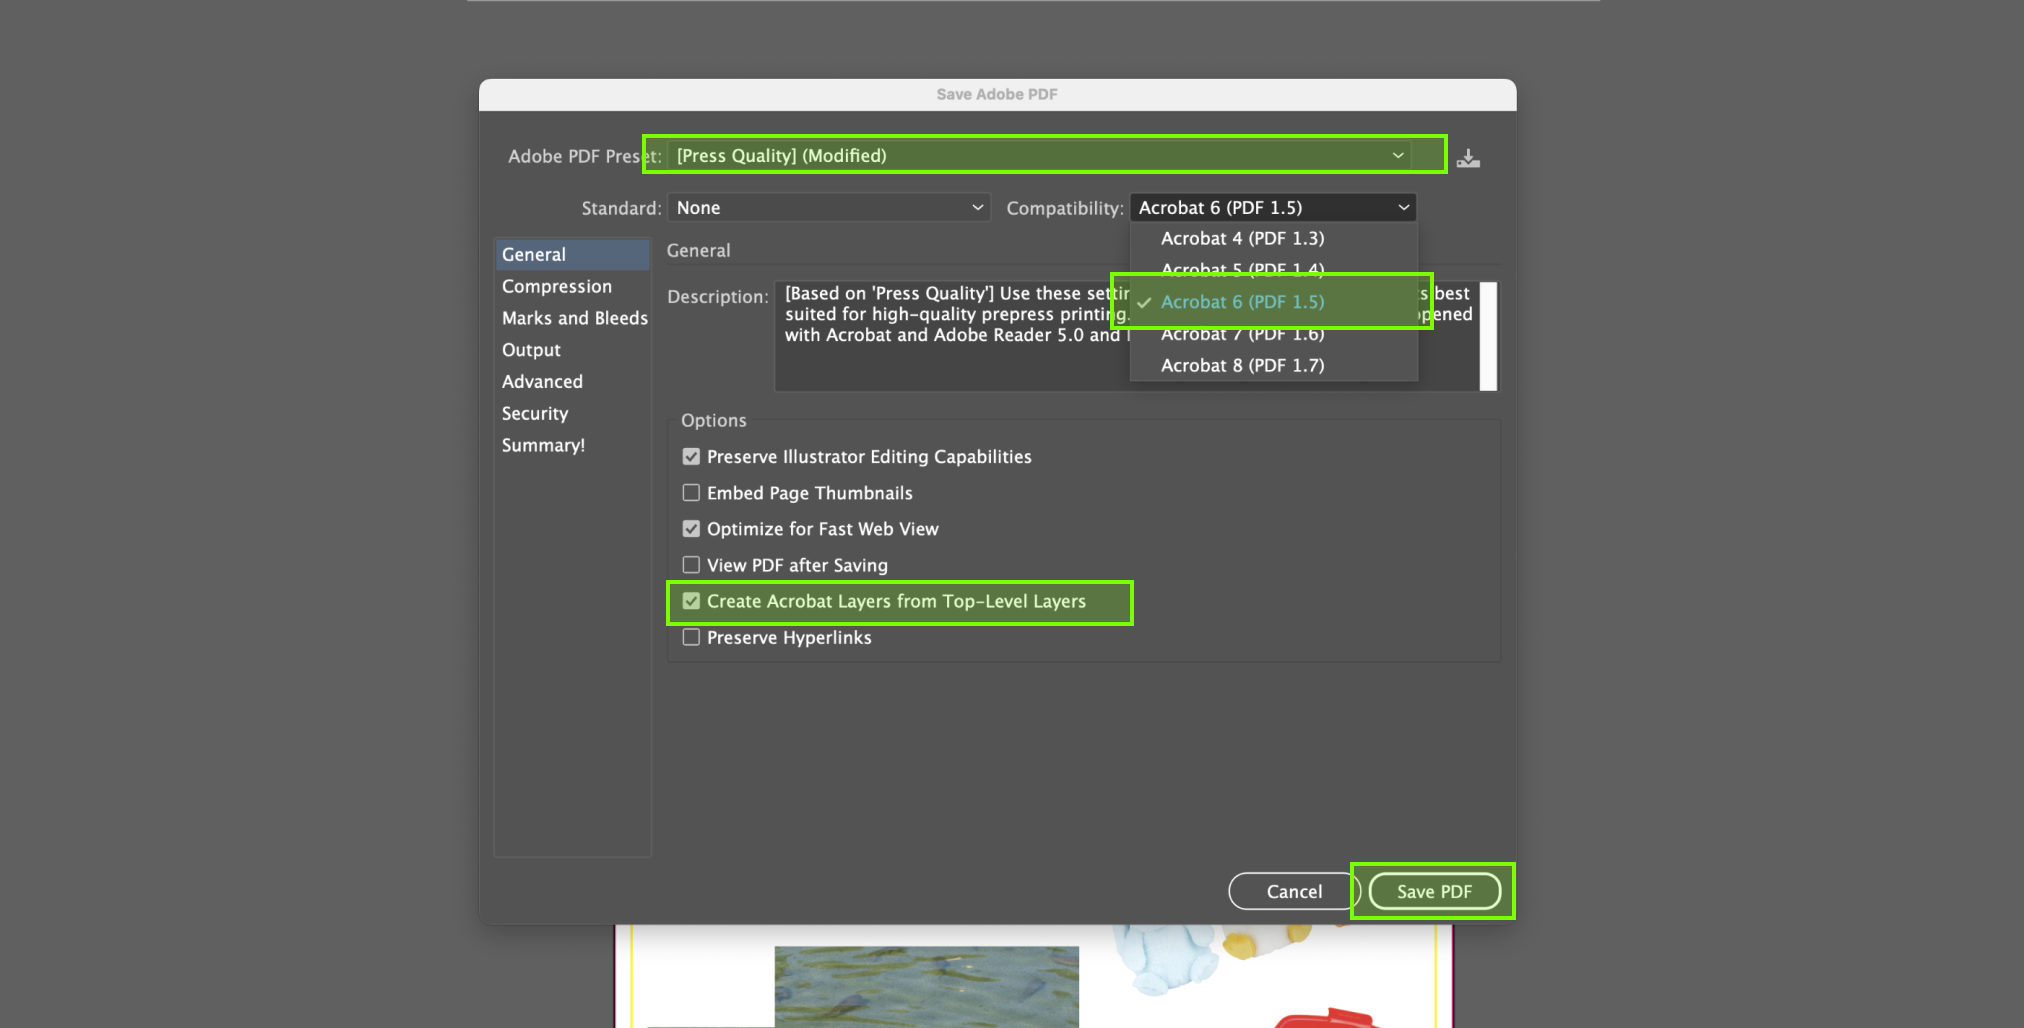The image size is (2024, 1028).
Task: Uncheck Preserve Illustrator Editing Capabilities
Action: (691, 457)
